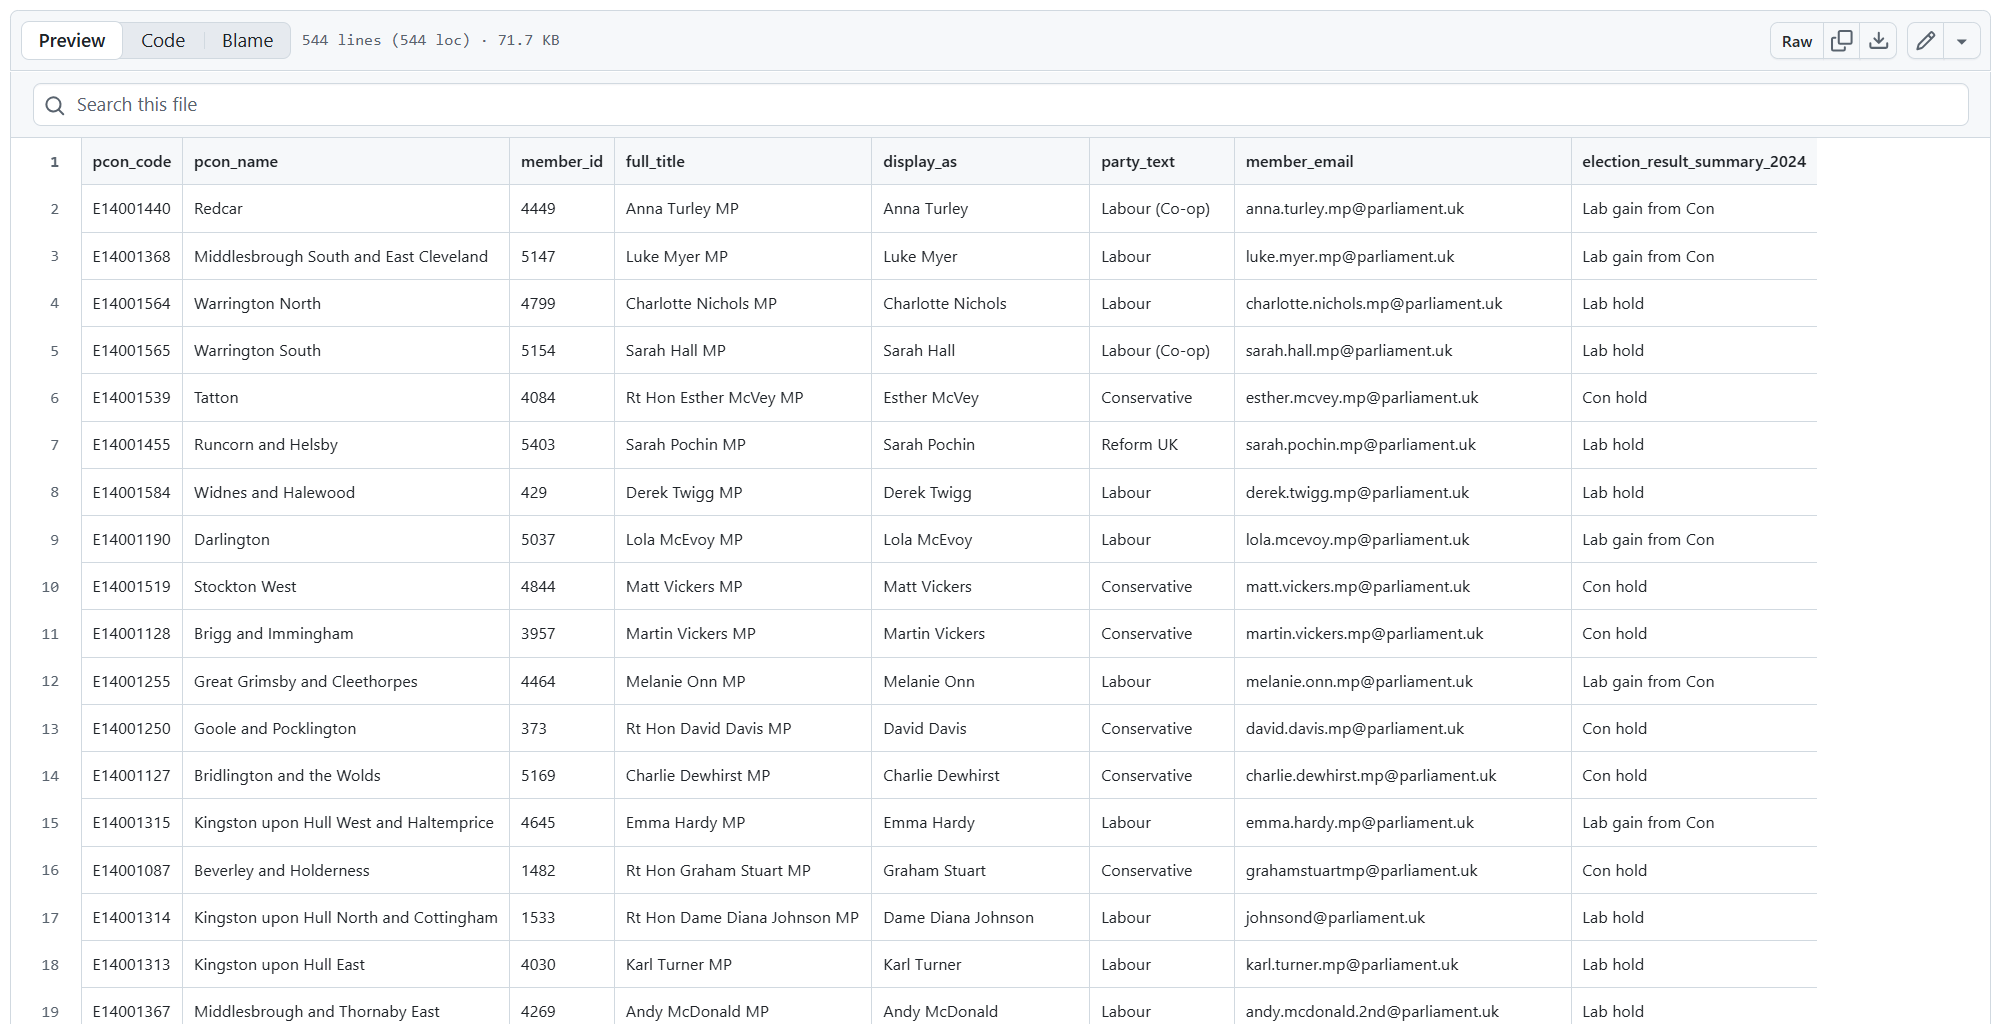Viewport: 1995px width, 1024px height.
Task: Click the Esther McVey display name cell
Action: pyautogui.click(x=981, y=397)
